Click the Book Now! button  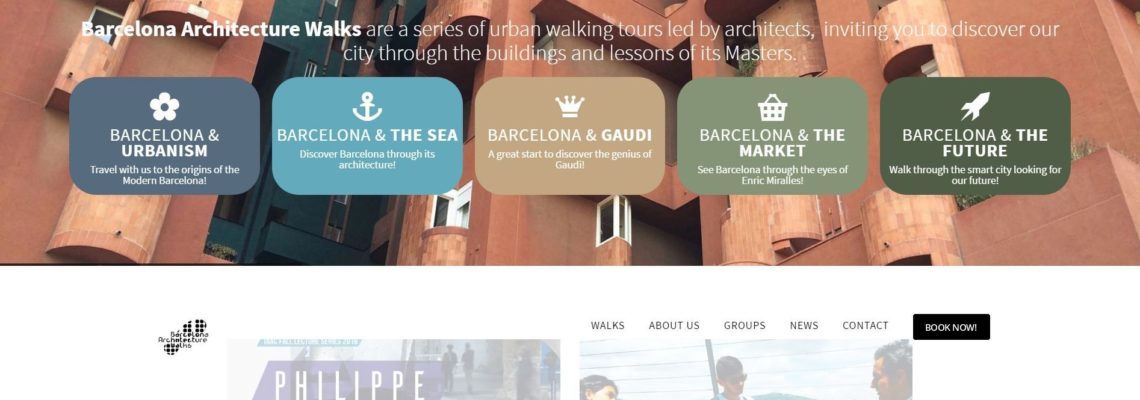[x=951, y=327]
